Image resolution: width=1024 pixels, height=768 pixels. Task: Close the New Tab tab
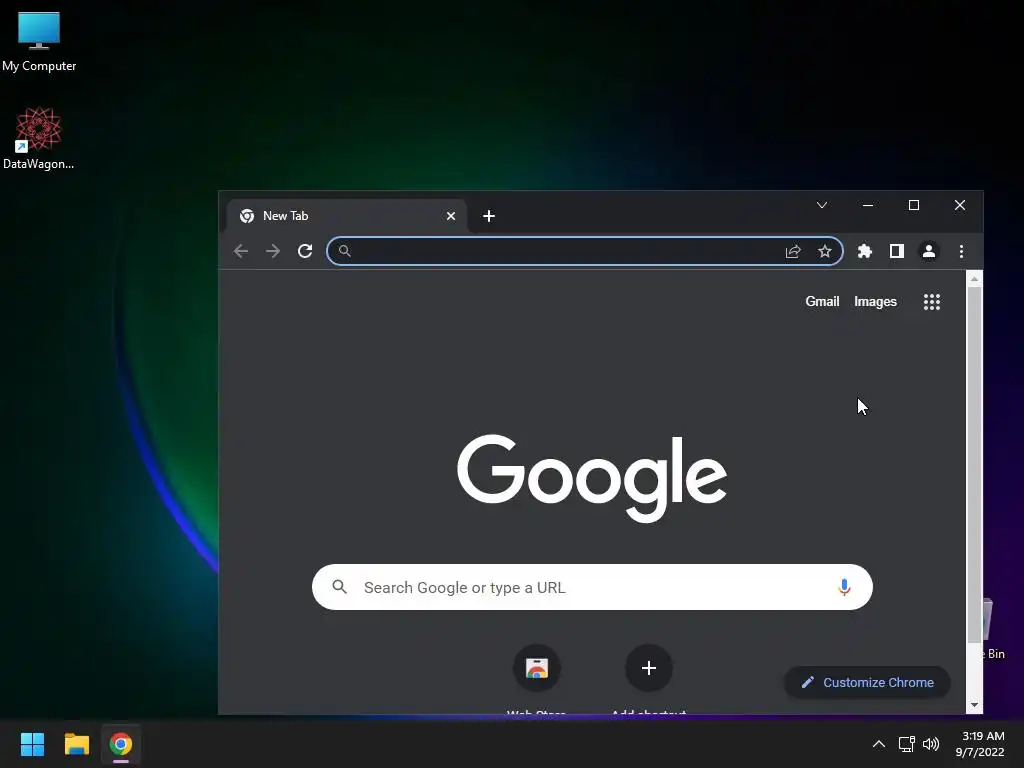[451, 216]
